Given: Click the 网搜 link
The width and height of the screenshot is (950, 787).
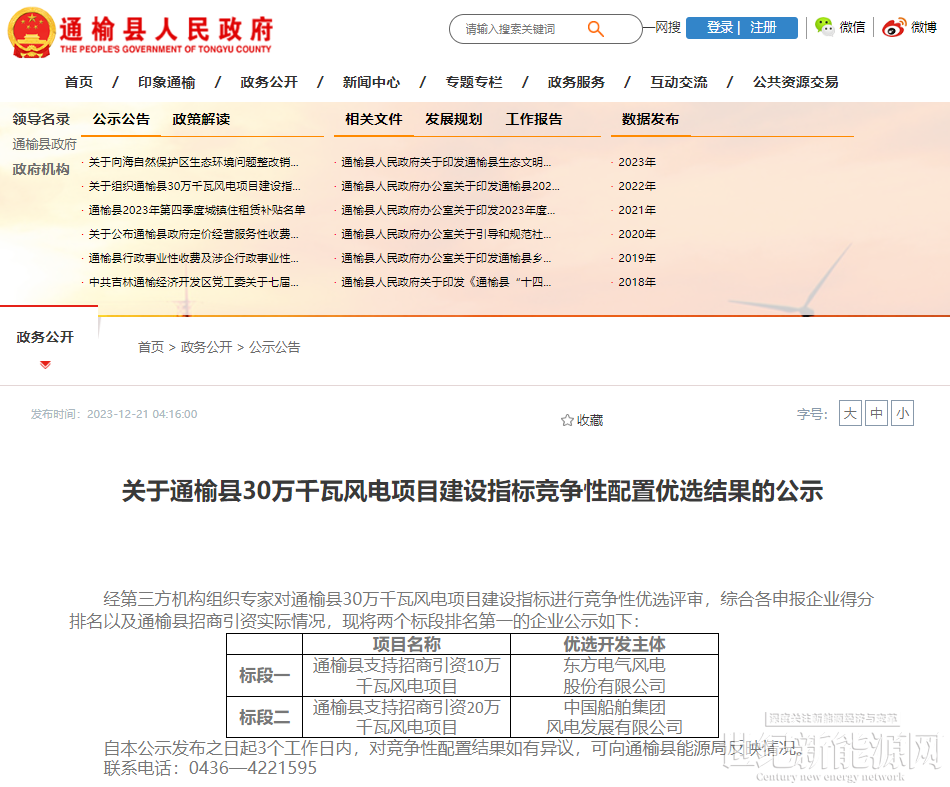Looking at the screenshot, I should pyautogui.click(x=668, y=27).
